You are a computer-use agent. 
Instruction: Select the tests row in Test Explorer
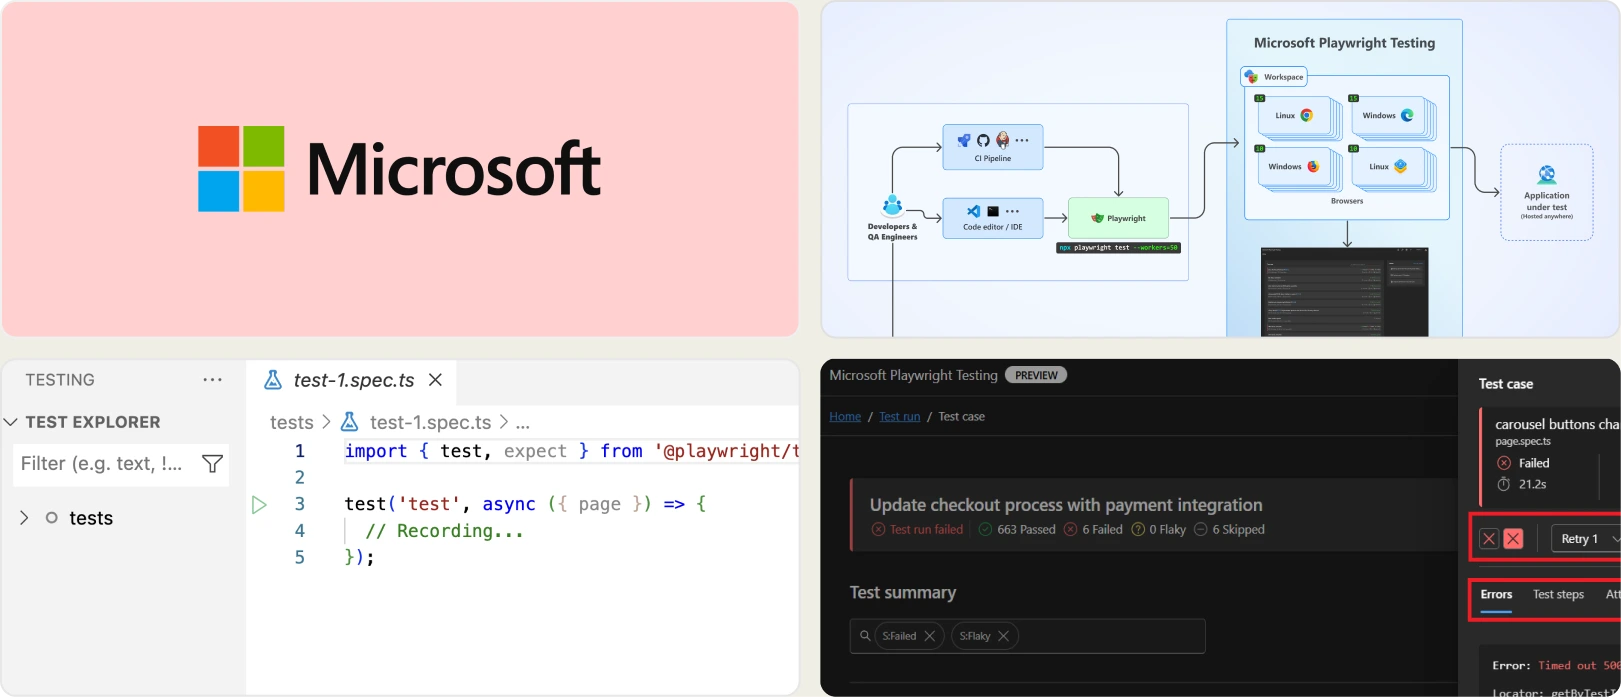coord(122,518)
